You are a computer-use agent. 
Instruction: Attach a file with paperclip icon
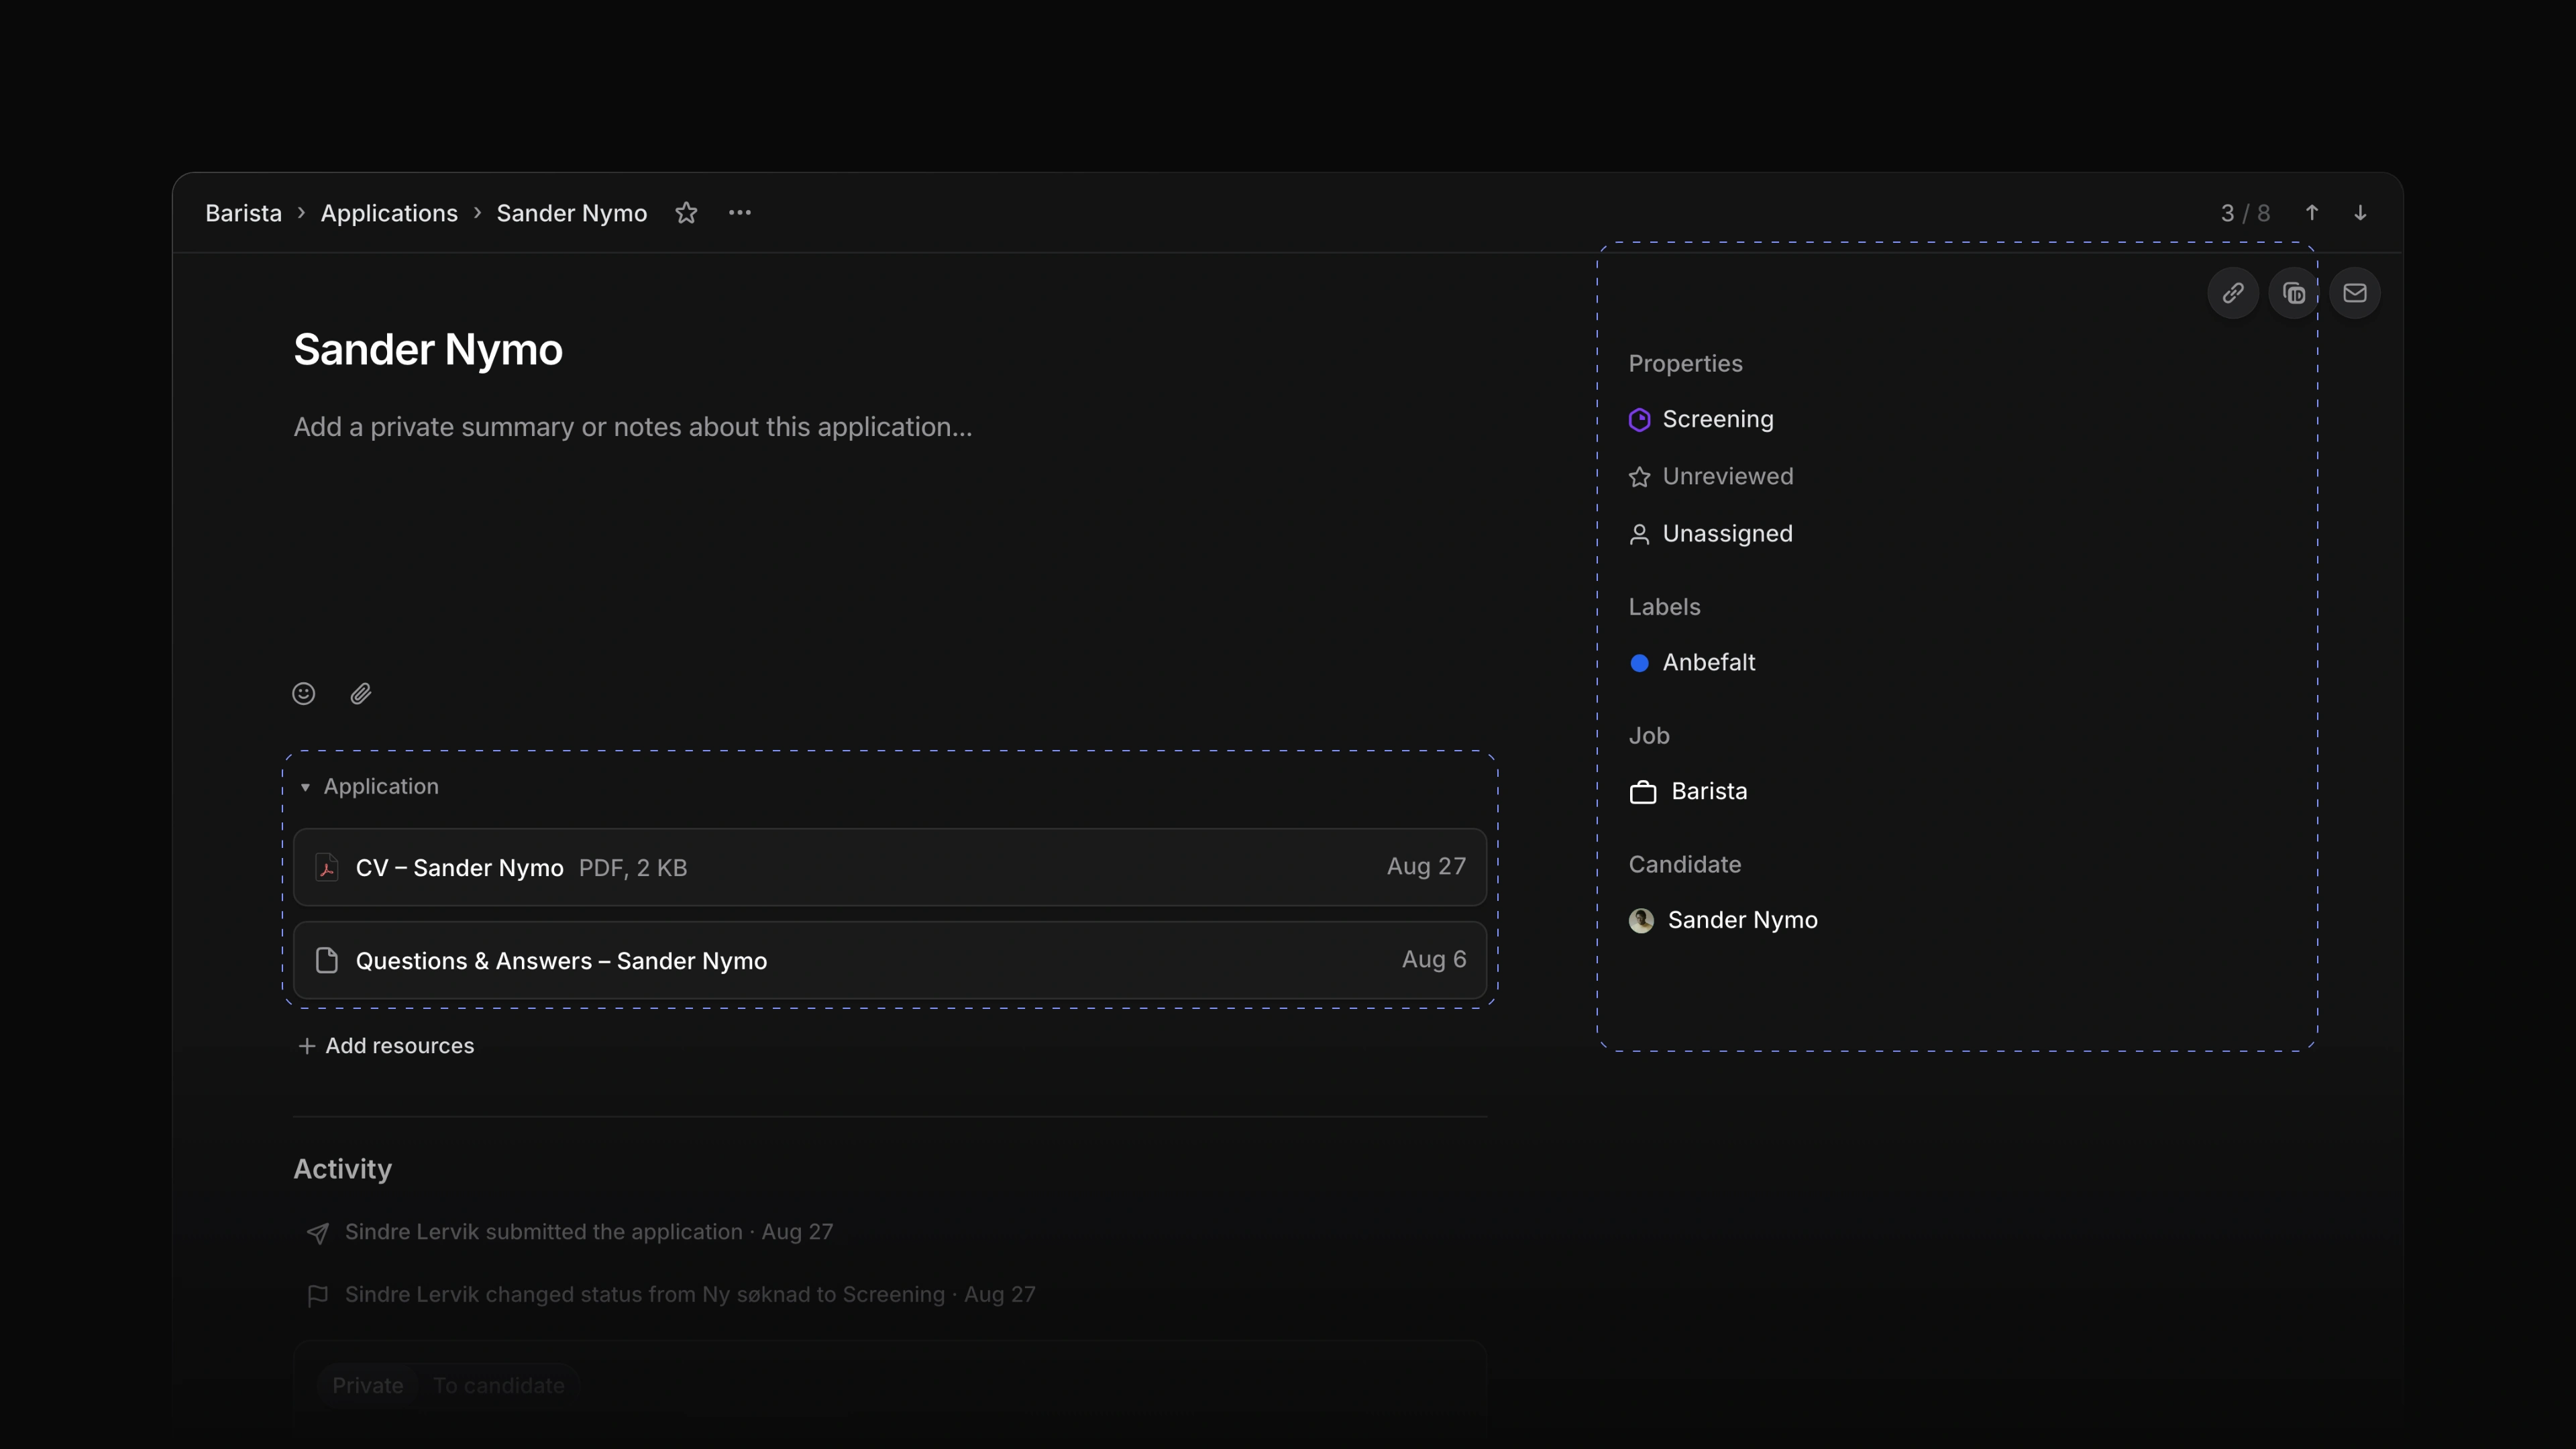pos(361,694)
